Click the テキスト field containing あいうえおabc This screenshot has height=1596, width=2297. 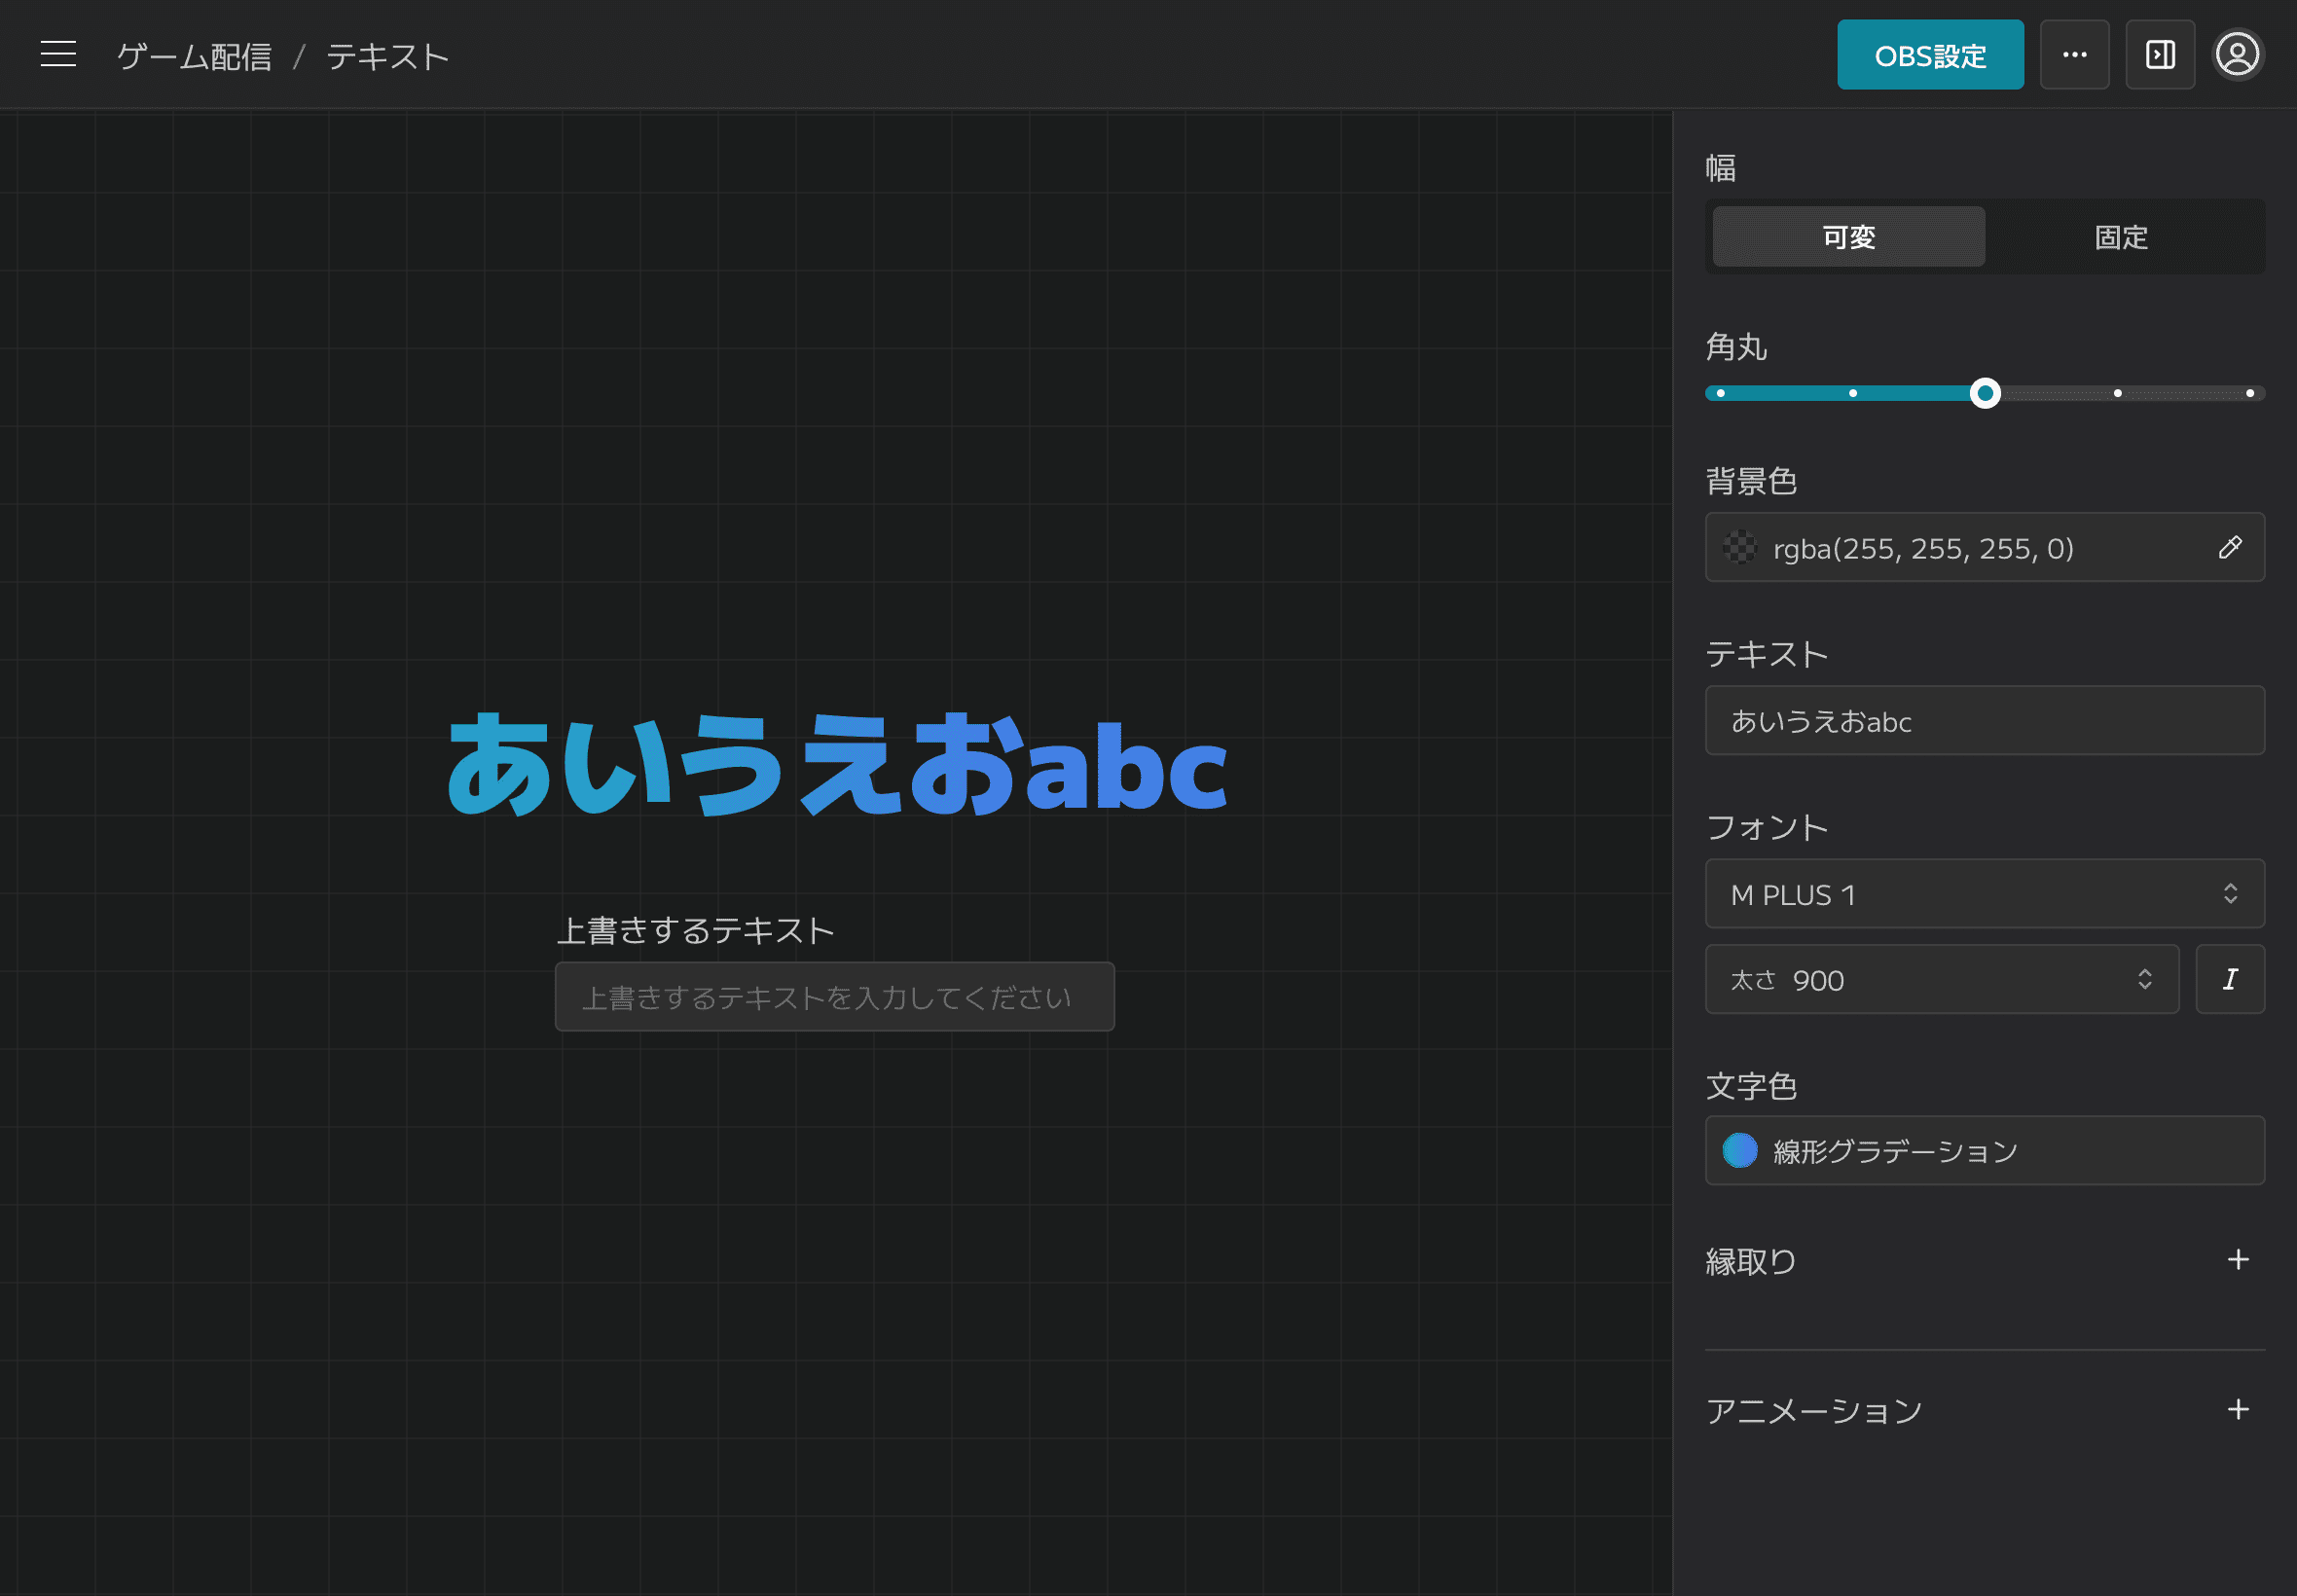point(1984,720)
